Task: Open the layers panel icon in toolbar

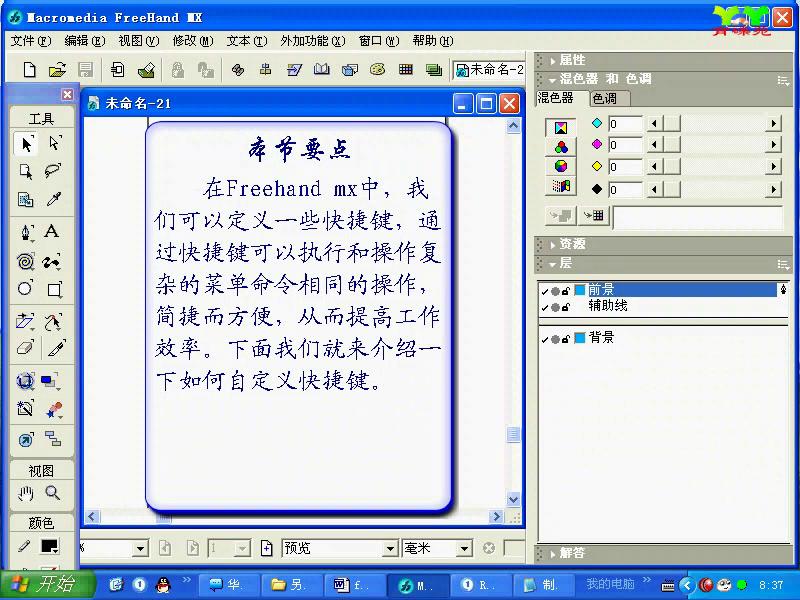Action: coord(434,69)
